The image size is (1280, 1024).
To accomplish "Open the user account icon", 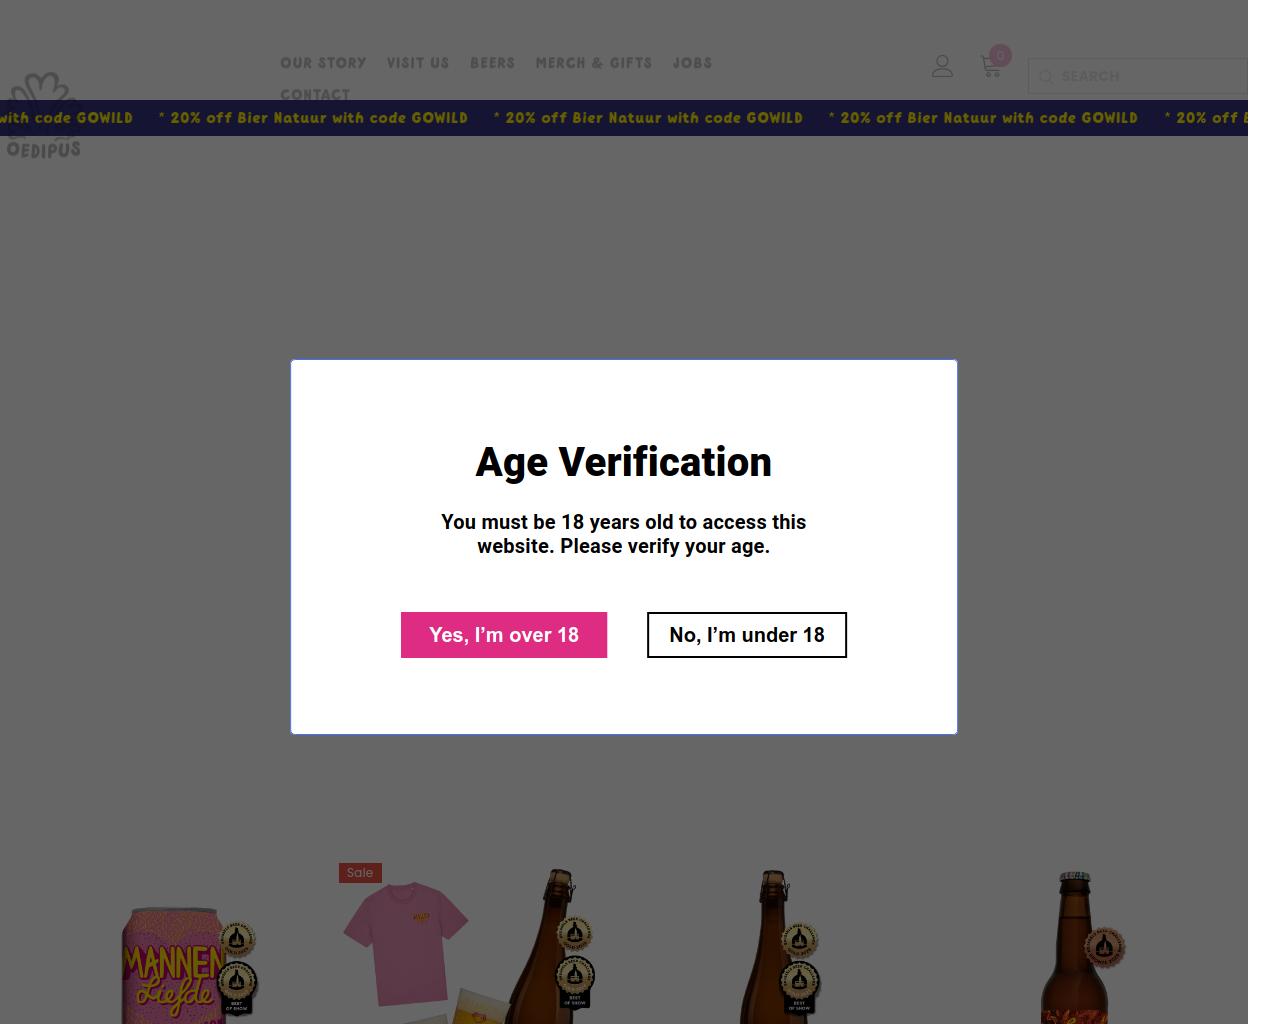I will pyautogui.click(x=942, y=66).
